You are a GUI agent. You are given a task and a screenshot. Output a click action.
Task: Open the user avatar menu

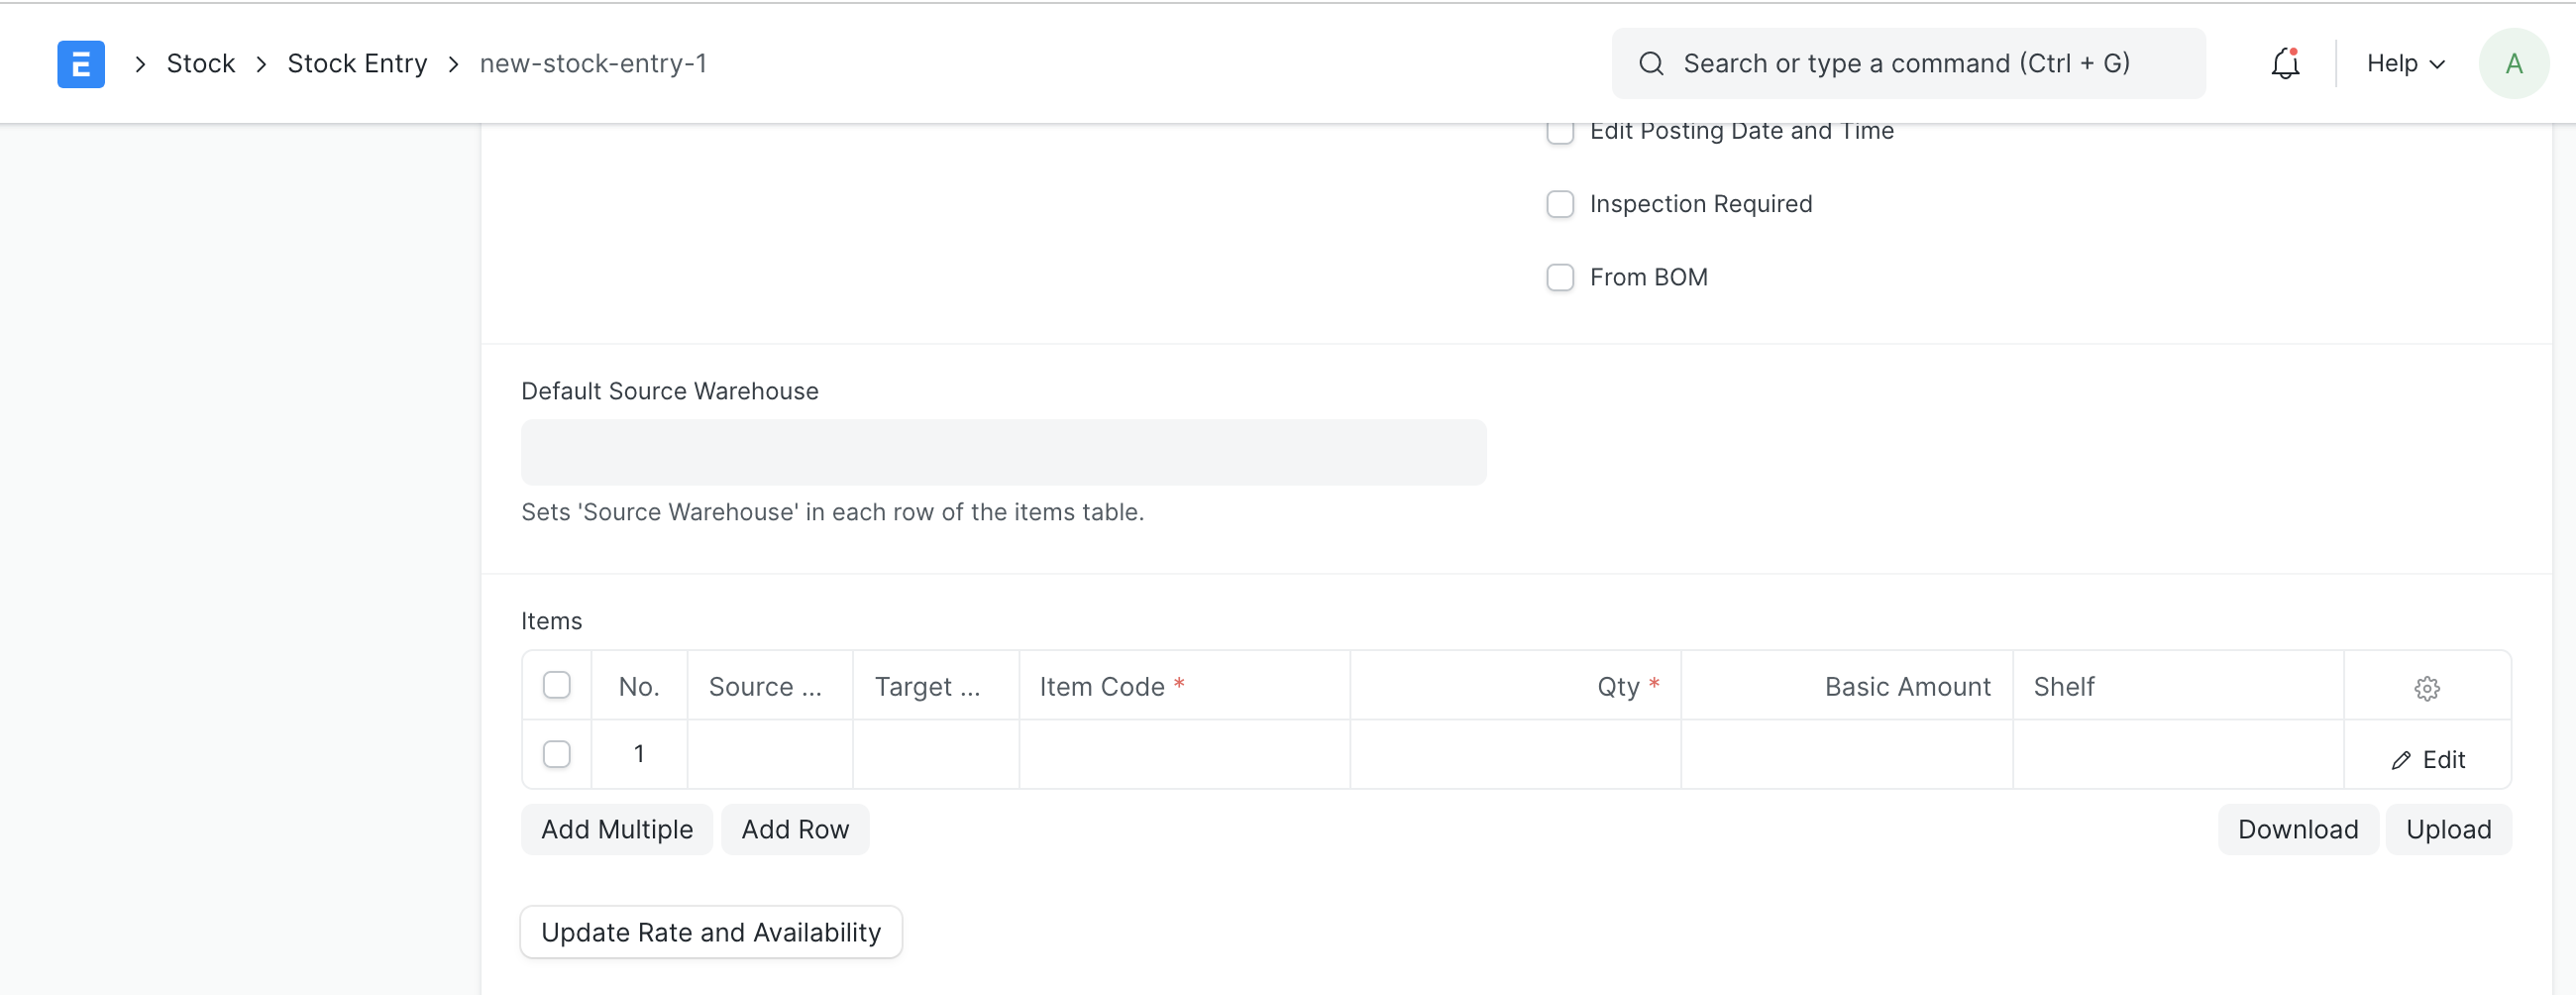pos(2513,63)
